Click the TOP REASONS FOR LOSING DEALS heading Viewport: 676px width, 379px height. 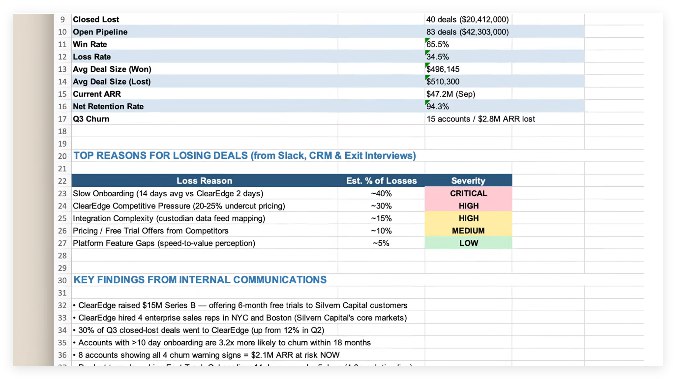pyautogui.click(x=244, y=156)
